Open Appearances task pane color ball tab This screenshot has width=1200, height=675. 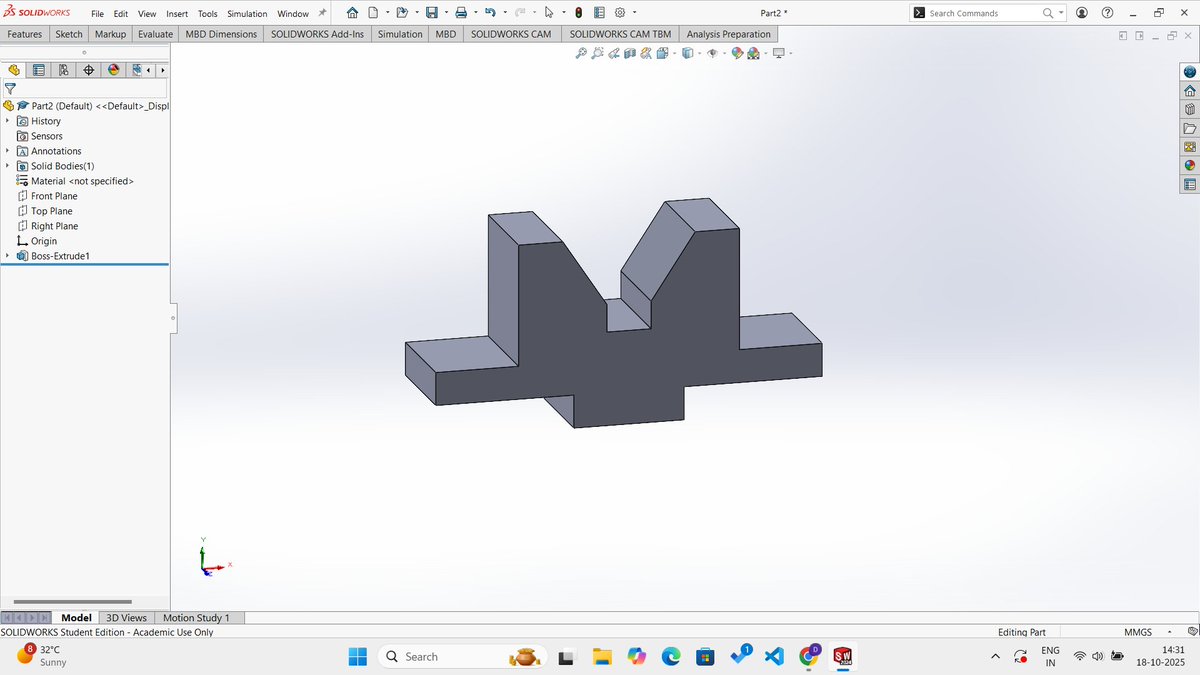pyautogui.click(x=1189, y=165)
